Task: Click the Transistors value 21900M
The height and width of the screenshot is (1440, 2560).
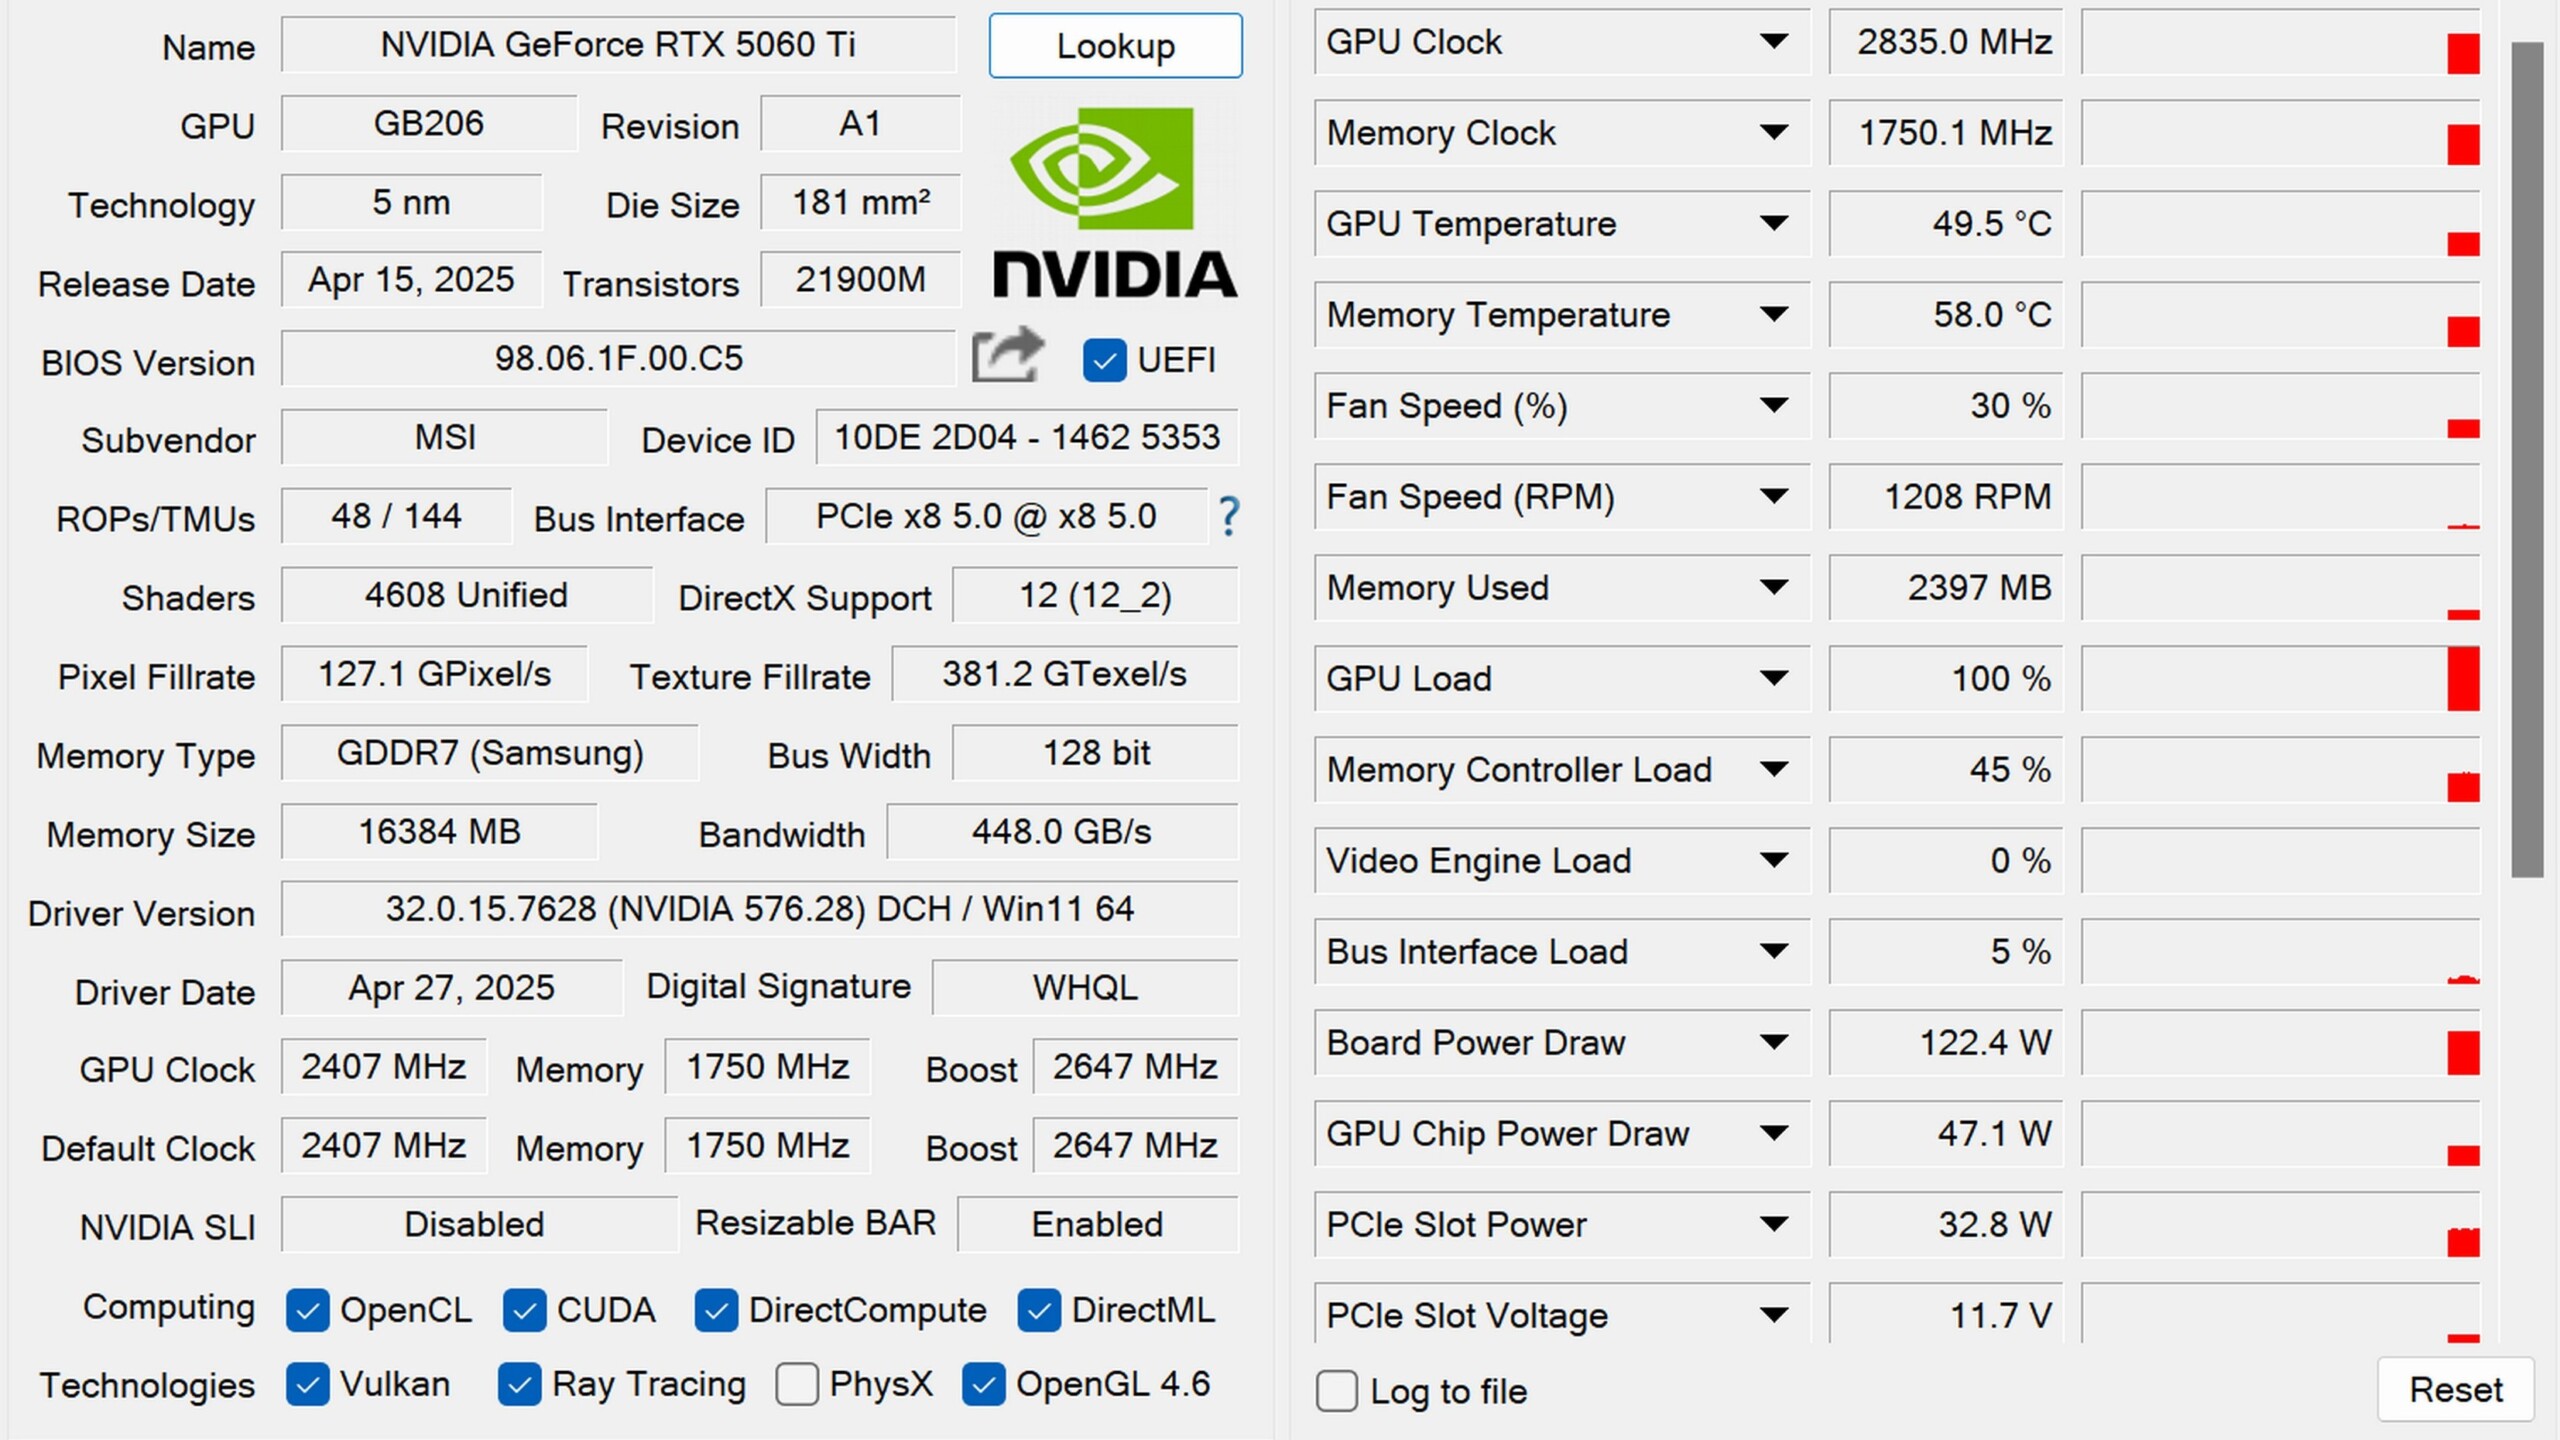Action: coord(860,281)
